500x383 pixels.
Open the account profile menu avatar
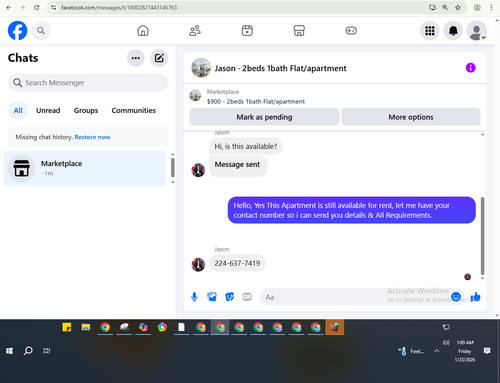pyautogui.click(x=477, y=31)
